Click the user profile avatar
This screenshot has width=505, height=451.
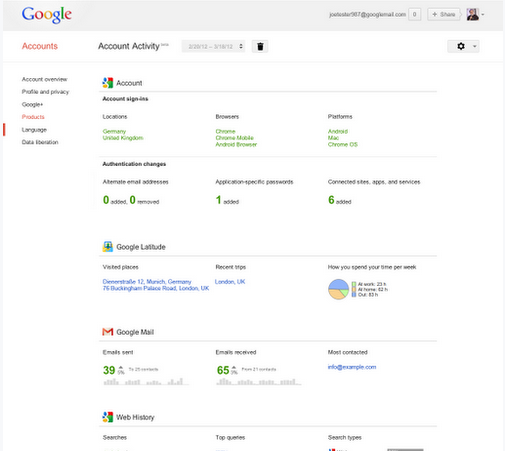(x=472, y=14)
